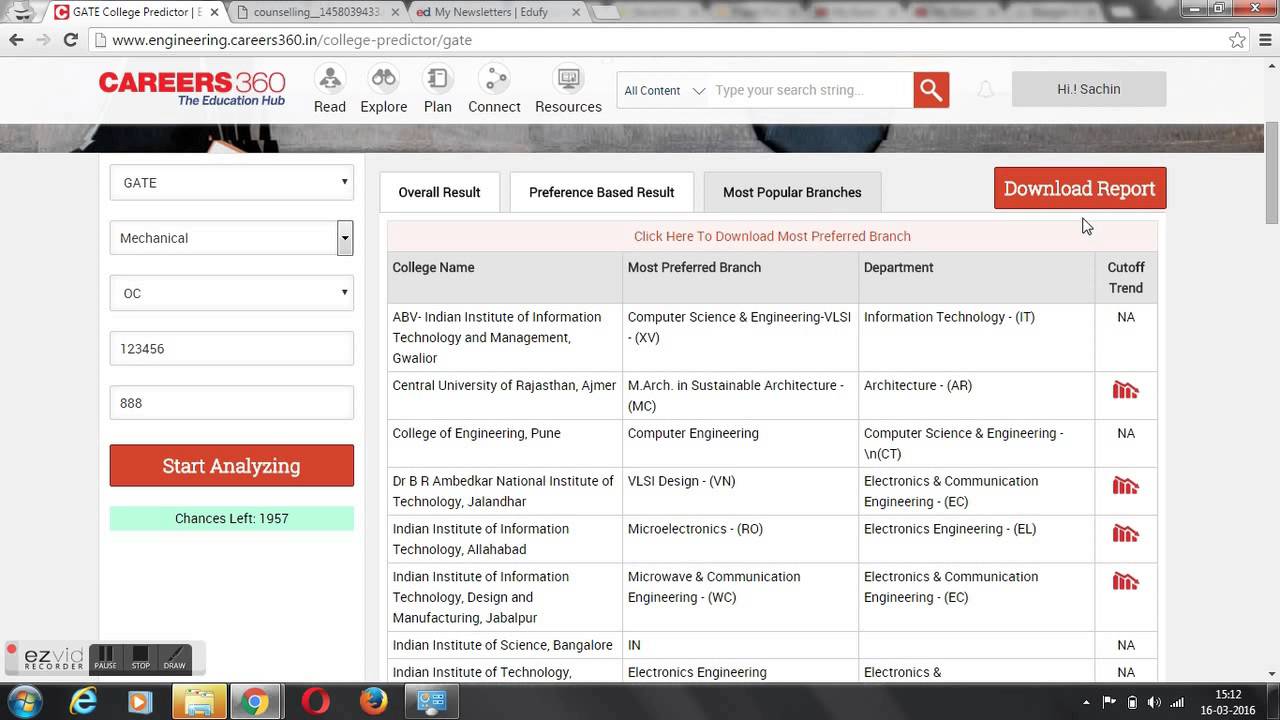
Task: View cutoff trend for IIIT Allahabad
Action: click(1126, 534)
